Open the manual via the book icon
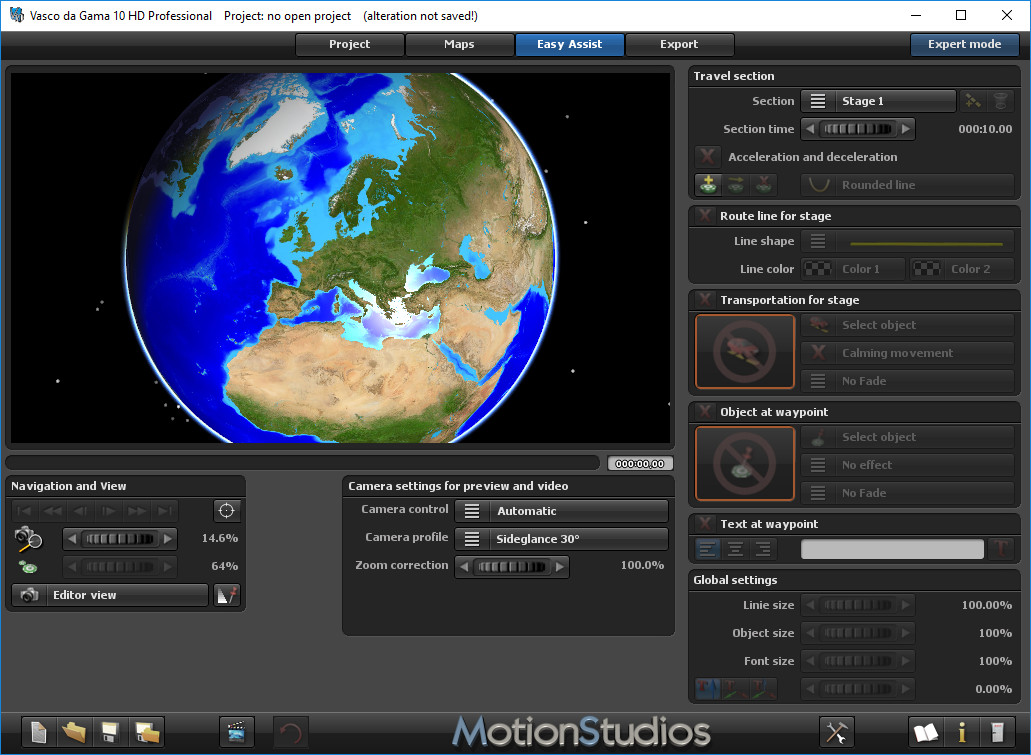The height and width of the screenshot is (755, 1031). [x=926, y=732]
